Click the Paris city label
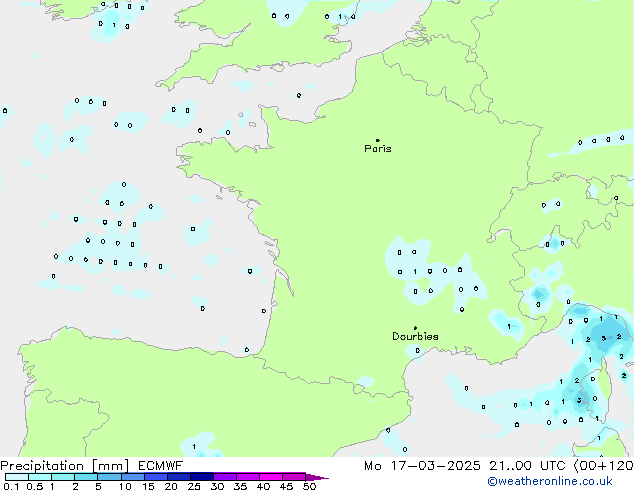The width and height of the screenshot is (634, 490). (x=378, y=149)
